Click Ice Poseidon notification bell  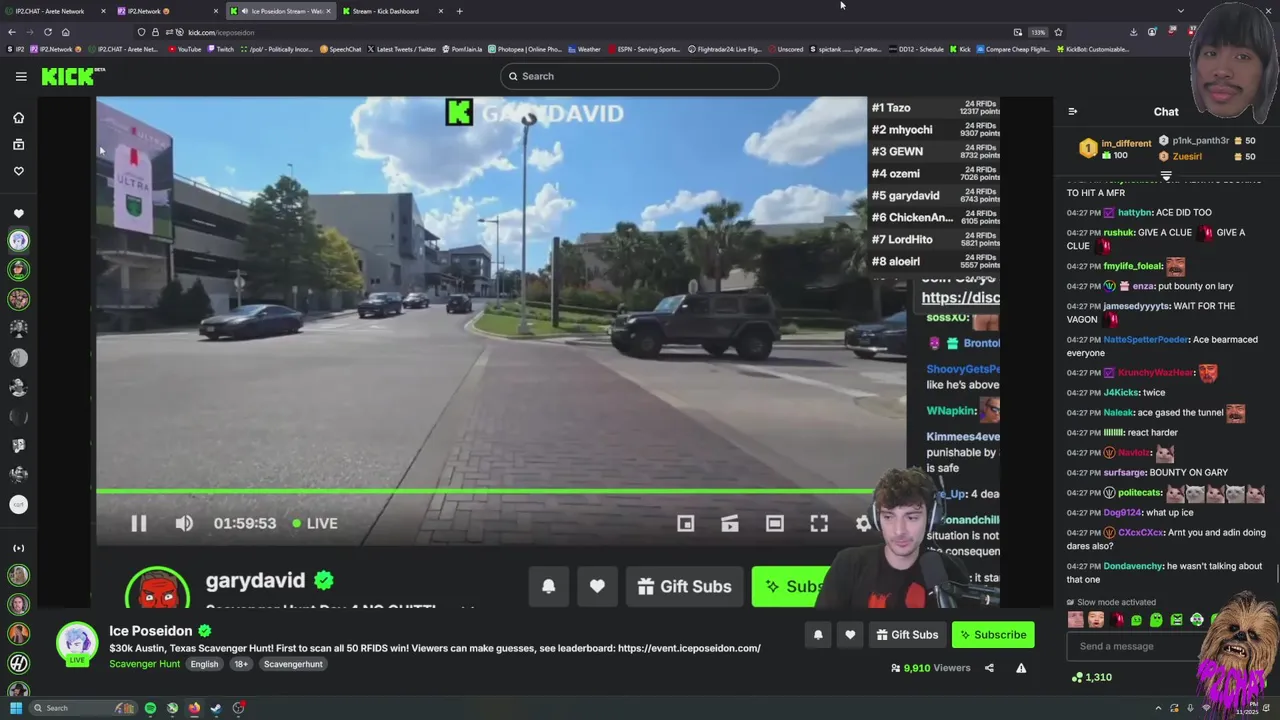(x=818, y=635)
